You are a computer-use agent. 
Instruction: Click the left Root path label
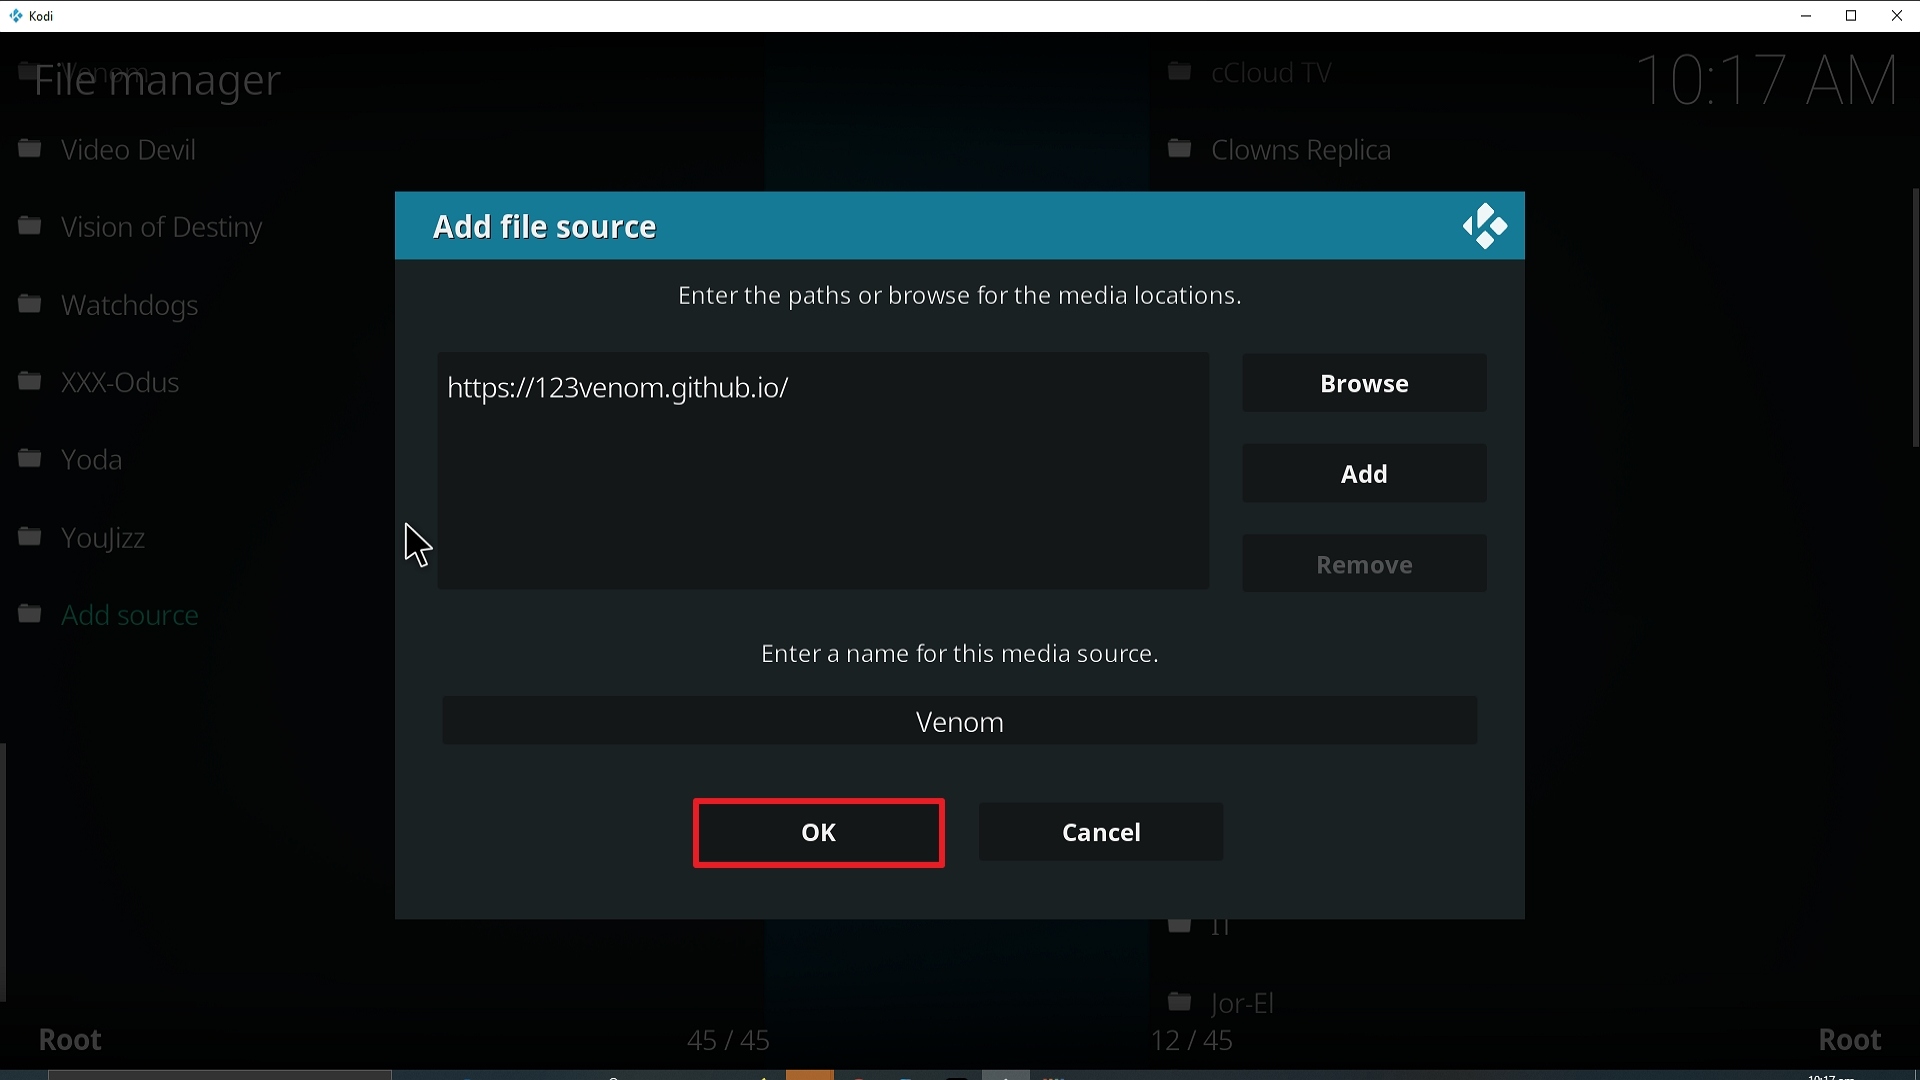tap(70, 1041)
